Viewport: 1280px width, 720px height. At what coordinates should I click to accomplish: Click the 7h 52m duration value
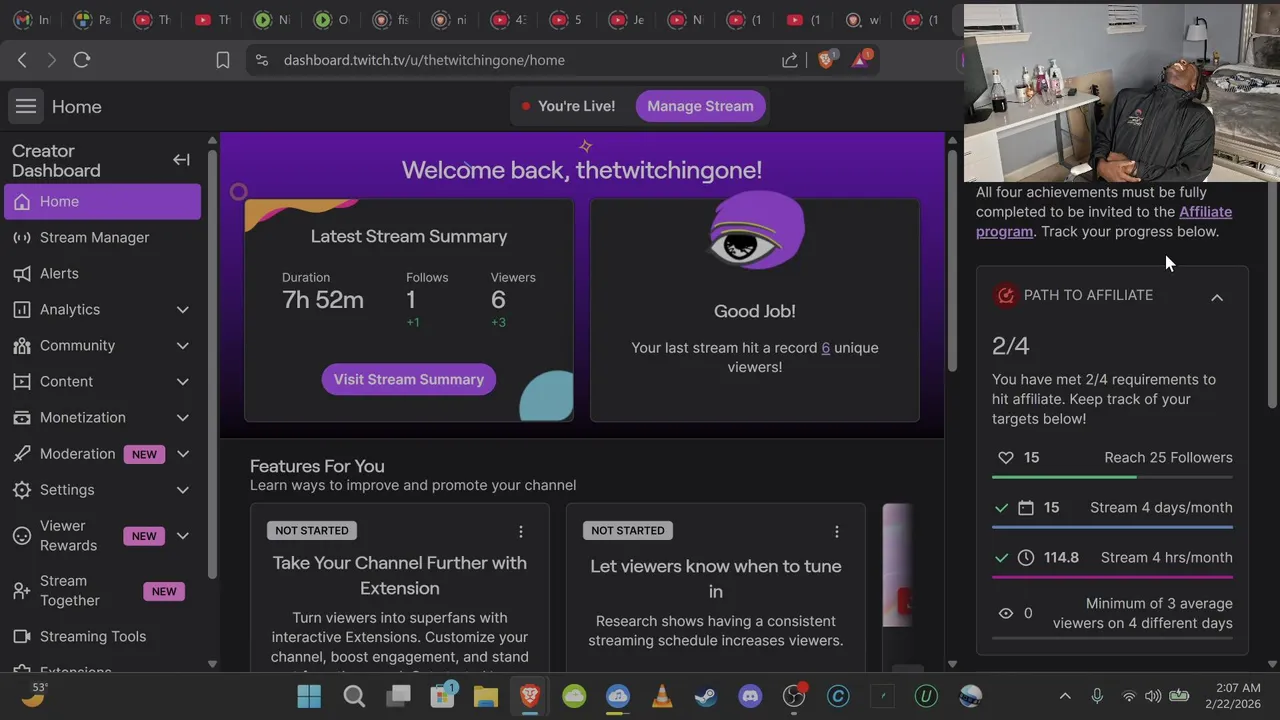323,300
